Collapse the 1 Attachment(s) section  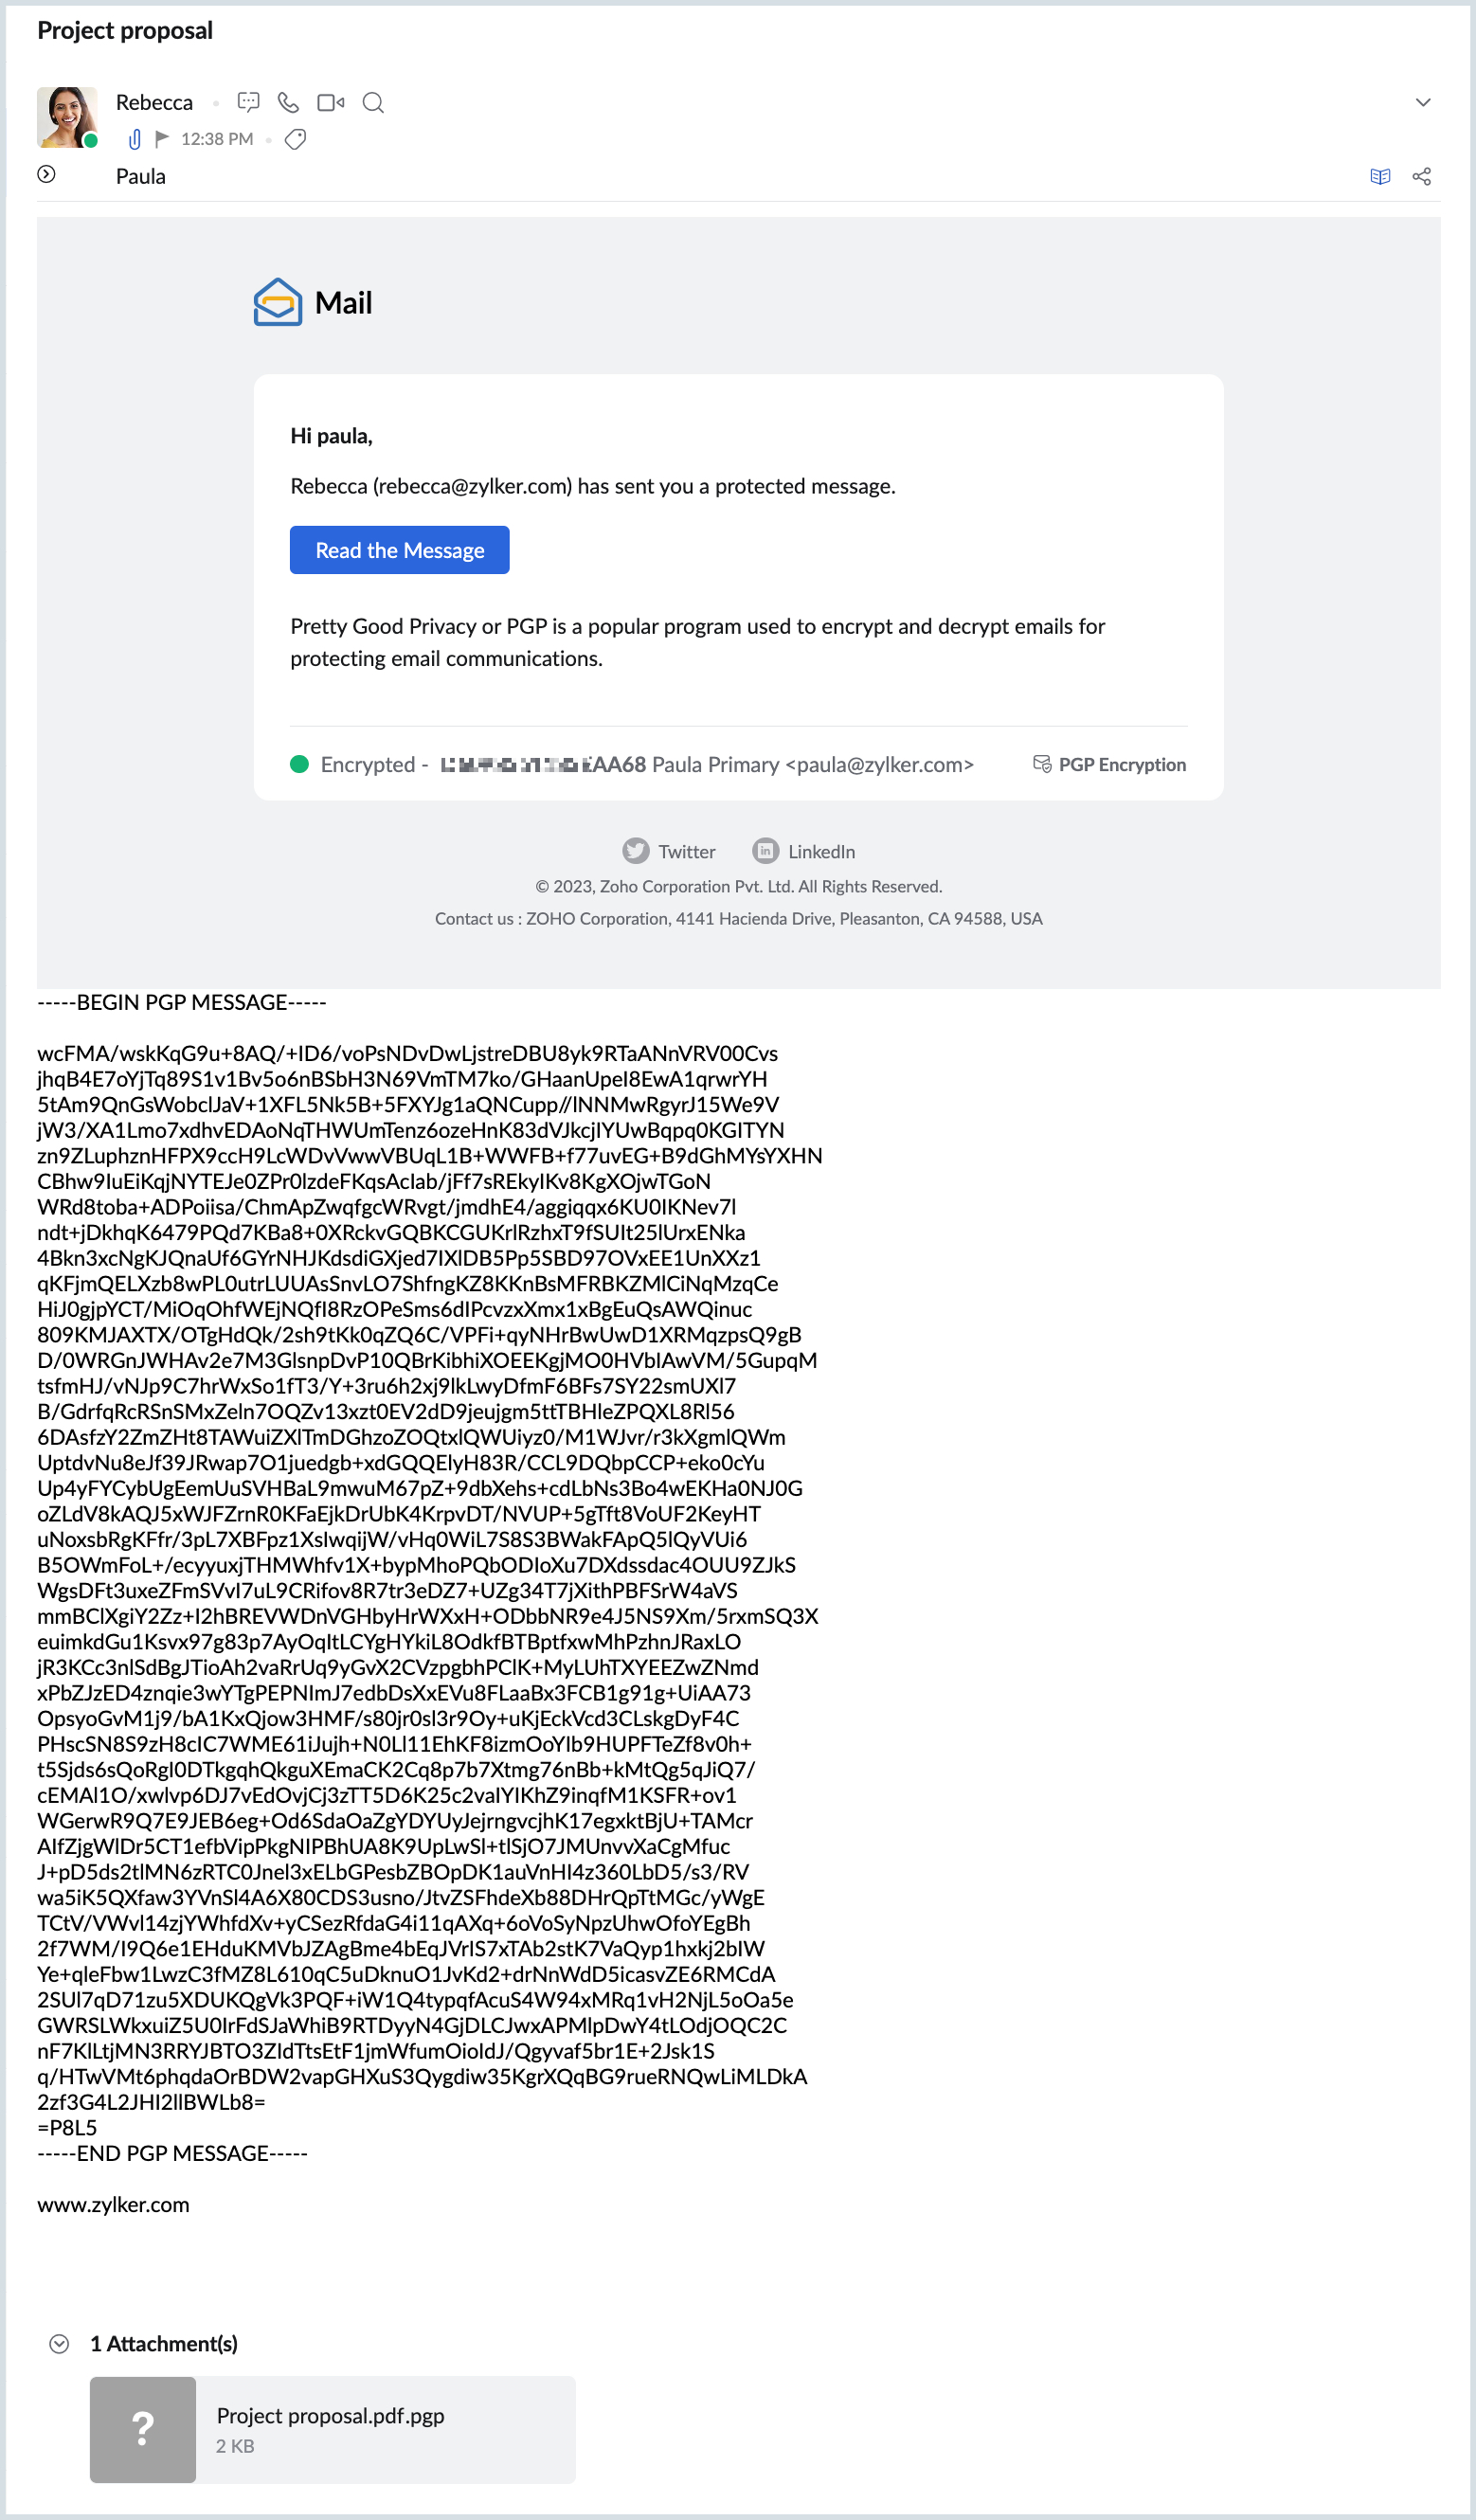(x=60, y=2345)
